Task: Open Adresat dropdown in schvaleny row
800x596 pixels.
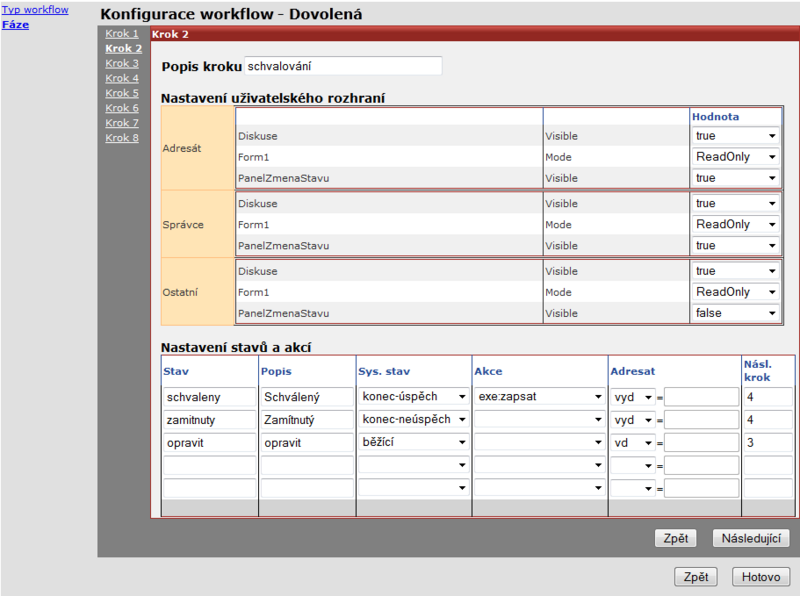Action: pyautogui.click(x=633, y=397)
